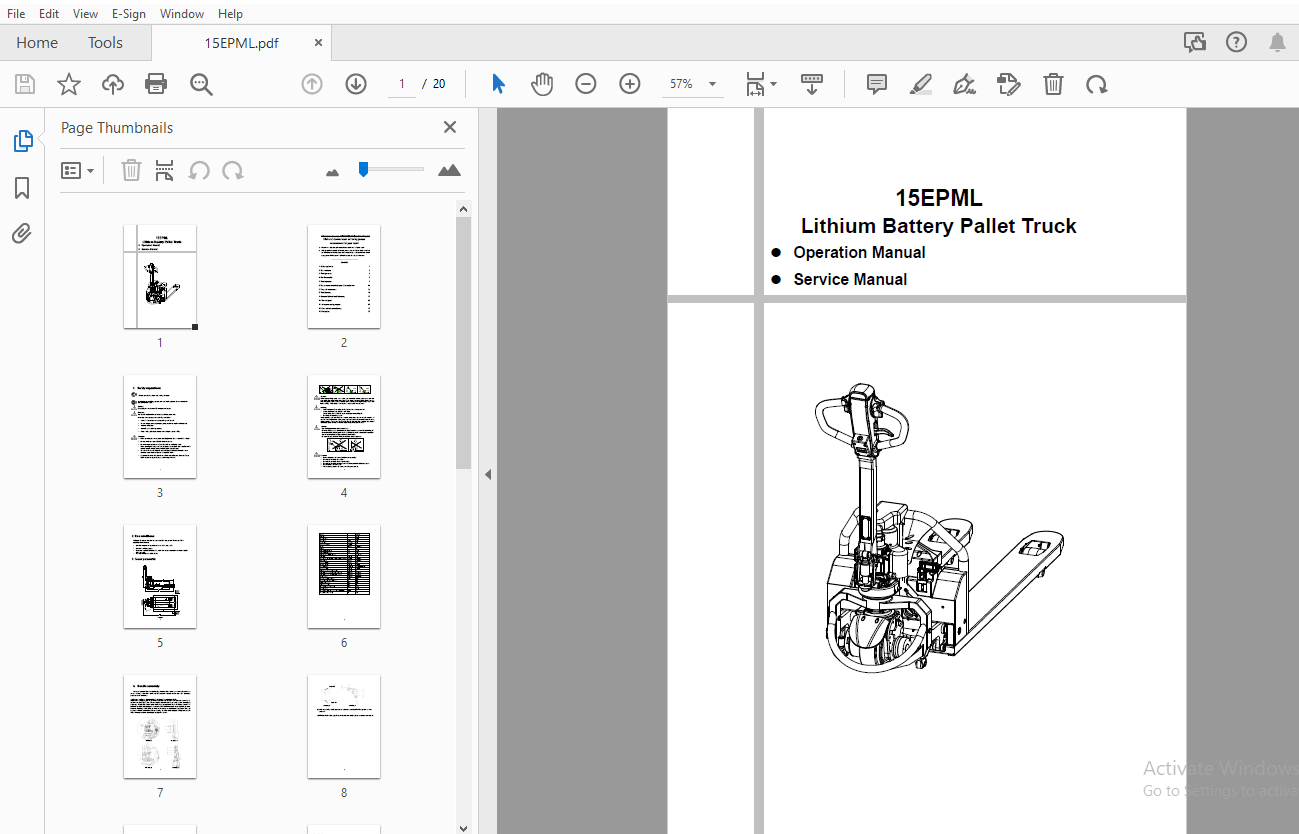Rotate thumbnails clockwise in the panel

pos(233,170)
